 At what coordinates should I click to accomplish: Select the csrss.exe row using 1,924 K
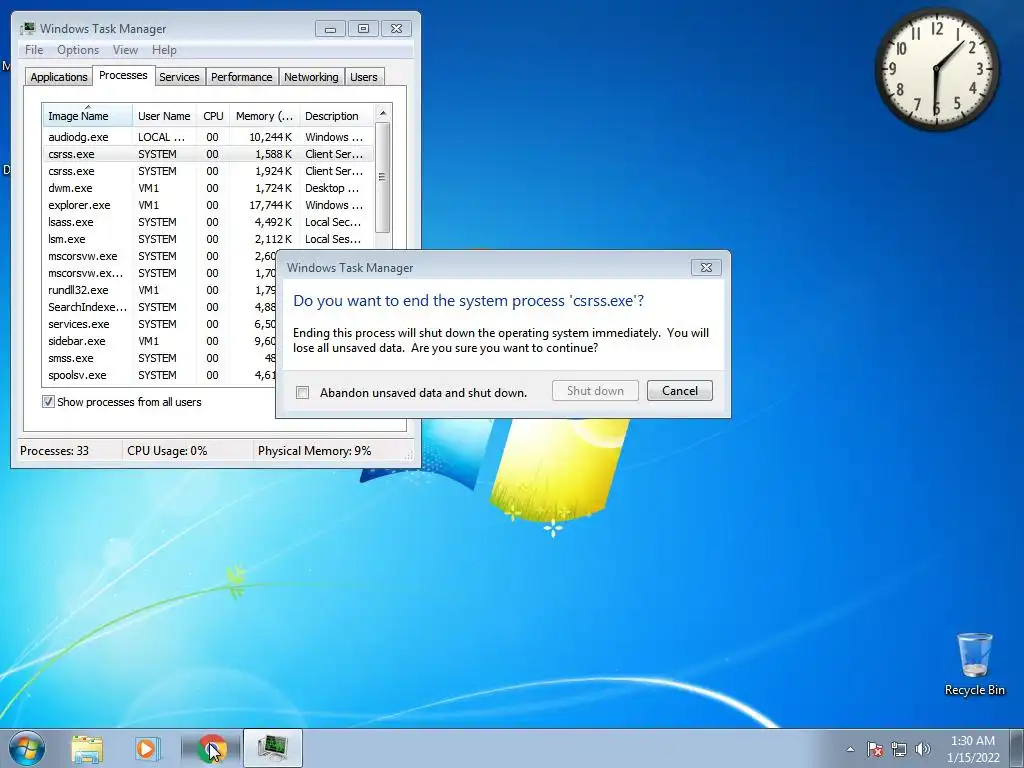click(208, 171)
